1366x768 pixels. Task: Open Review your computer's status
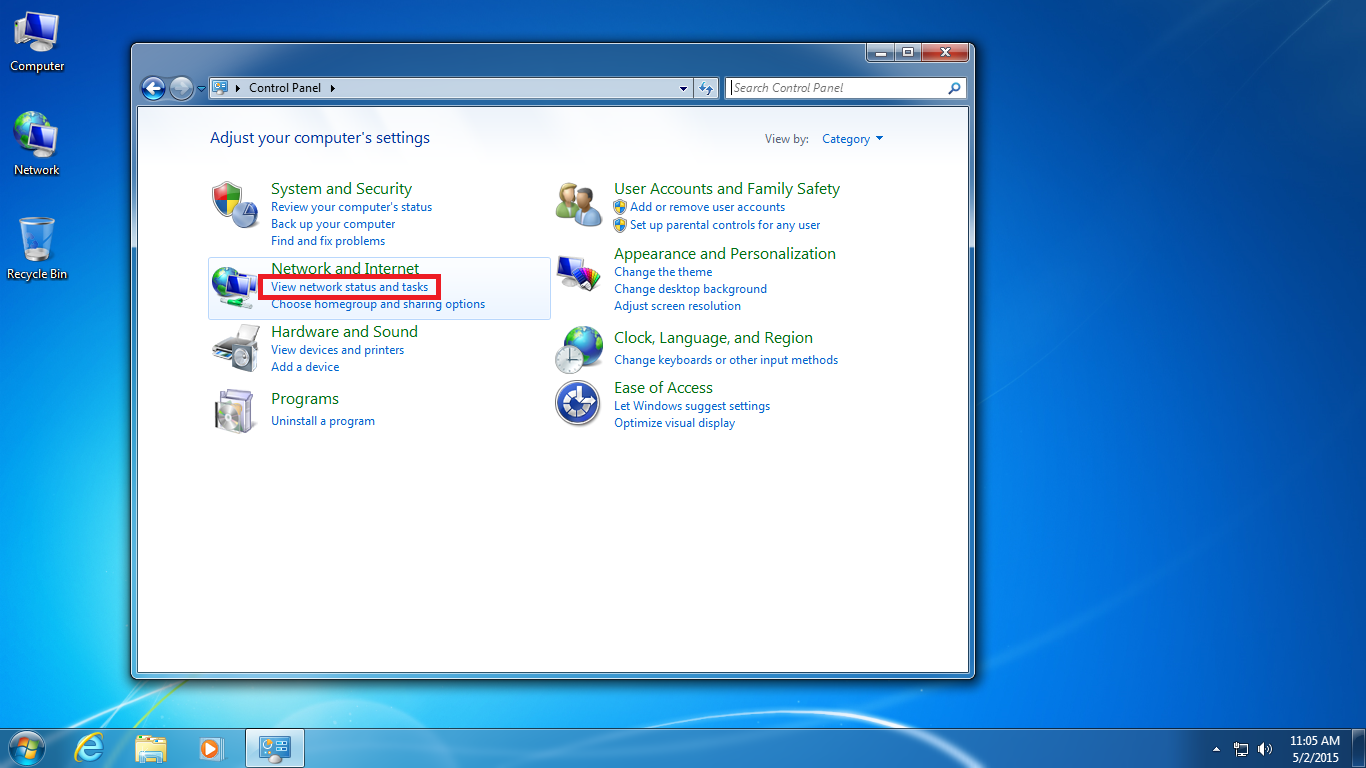coord(351,207)
